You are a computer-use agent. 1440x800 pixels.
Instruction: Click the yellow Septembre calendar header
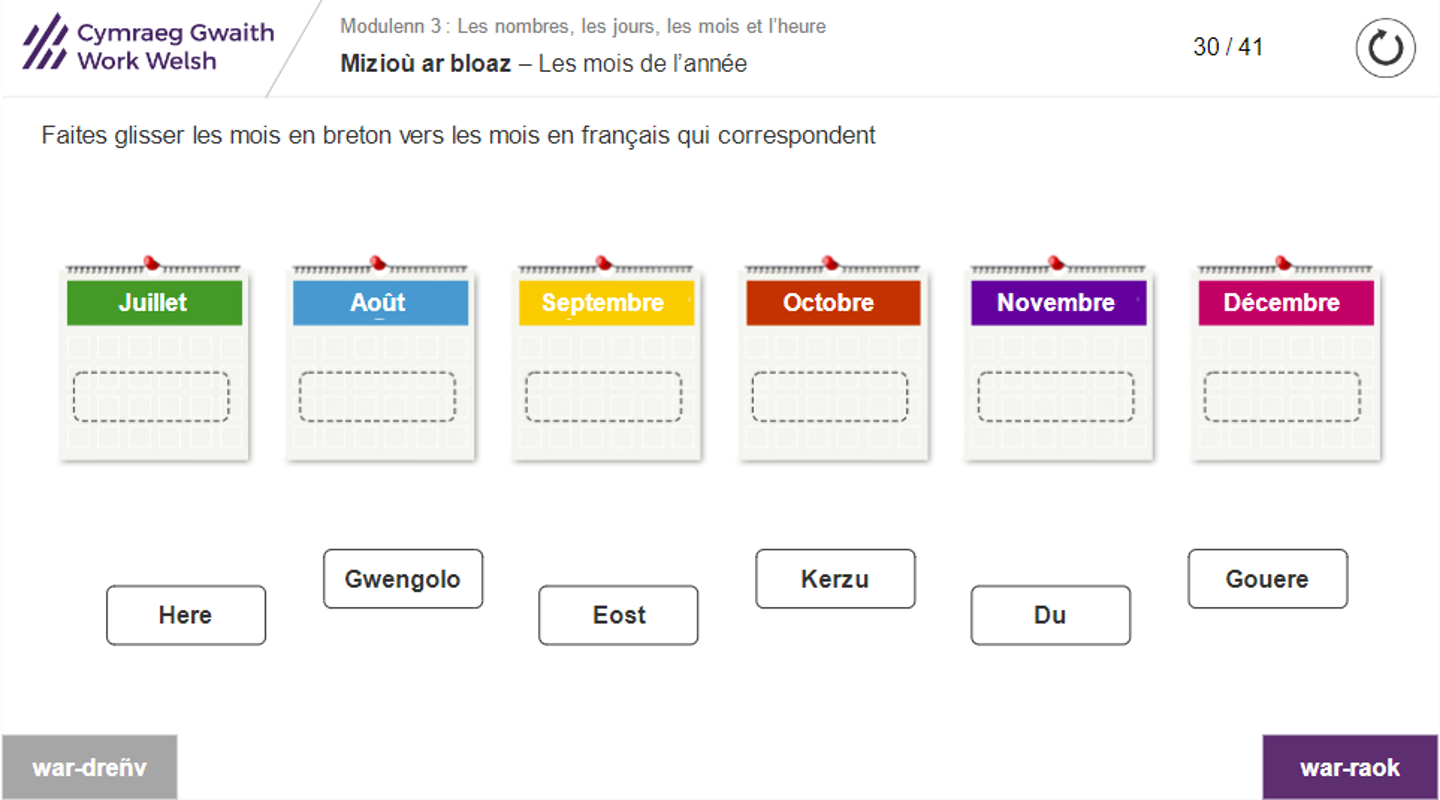coord(606,303)
